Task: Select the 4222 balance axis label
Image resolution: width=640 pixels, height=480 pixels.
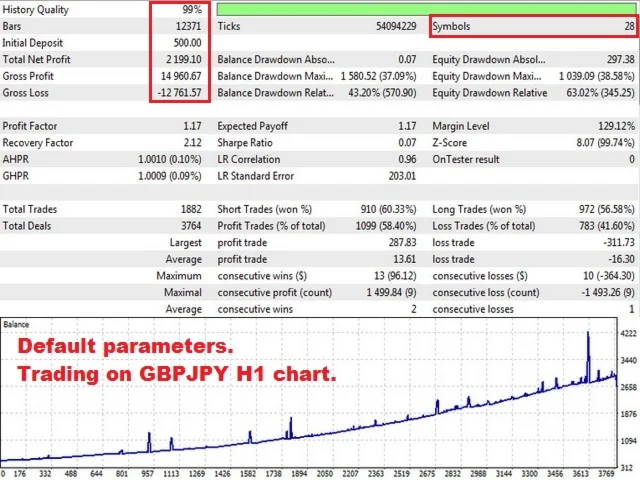Action: coord(629,334)
